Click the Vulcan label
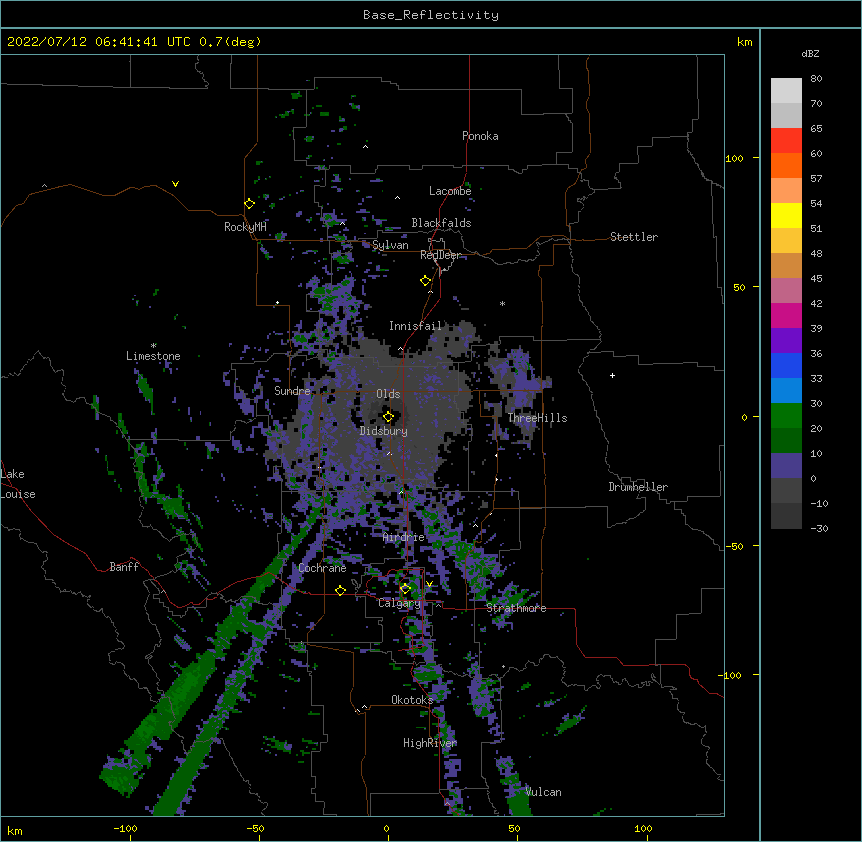The width and height of the screenshot is (862, 842). (x=543, y=792)
